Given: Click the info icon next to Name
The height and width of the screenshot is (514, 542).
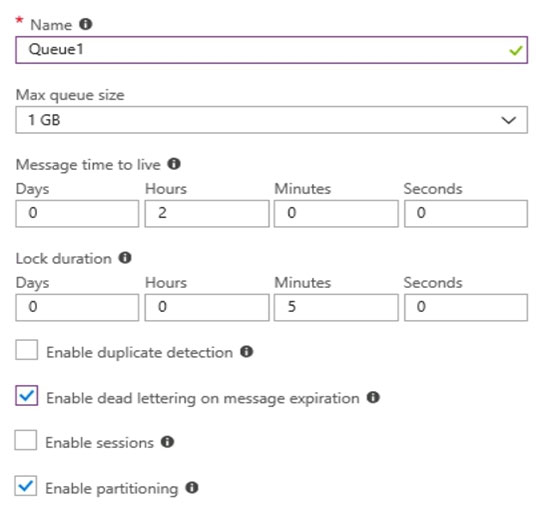Looking at the screenshot, I should [85, 24].
